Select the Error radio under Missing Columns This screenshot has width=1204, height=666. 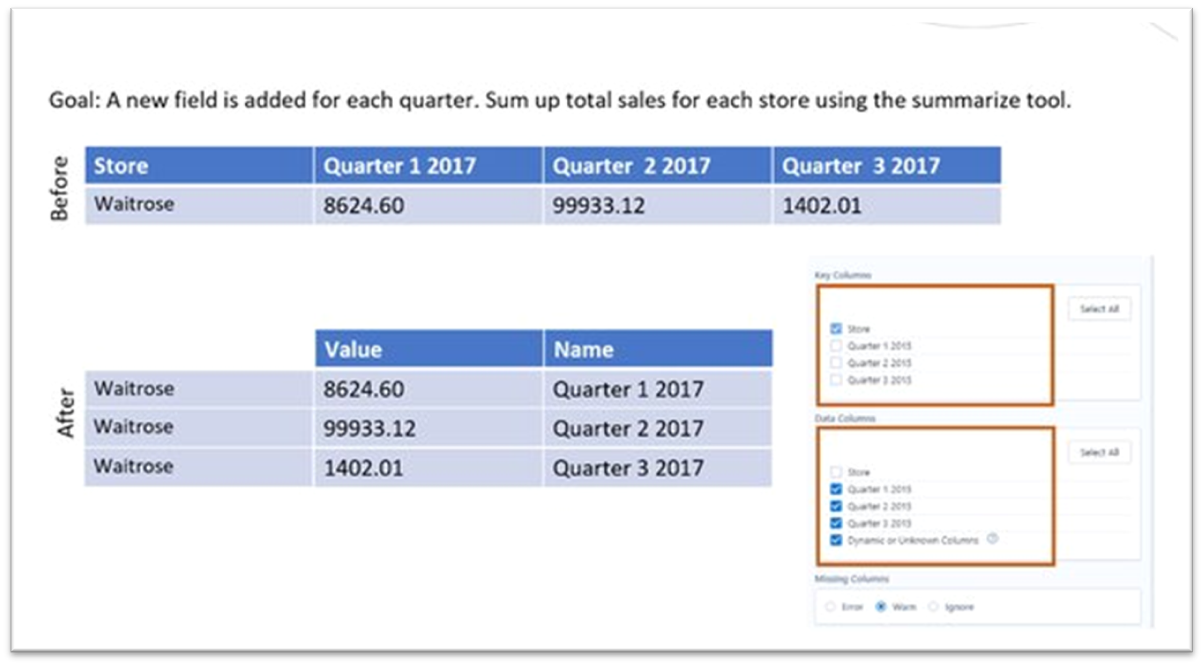click(832, 606)
